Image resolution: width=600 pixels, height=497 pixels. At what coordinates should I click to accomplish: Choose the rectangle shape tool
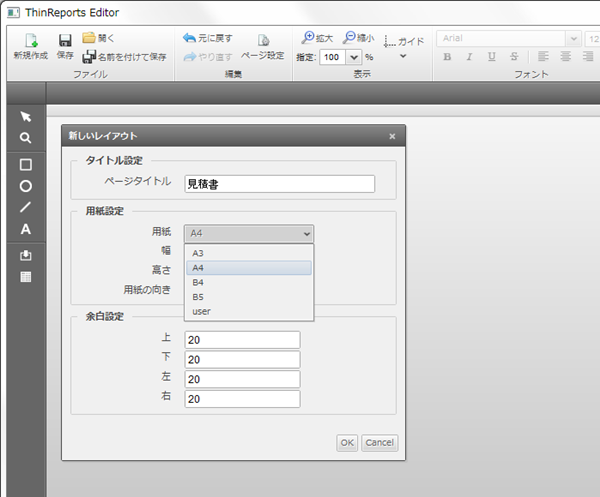(x=26, y=164)
